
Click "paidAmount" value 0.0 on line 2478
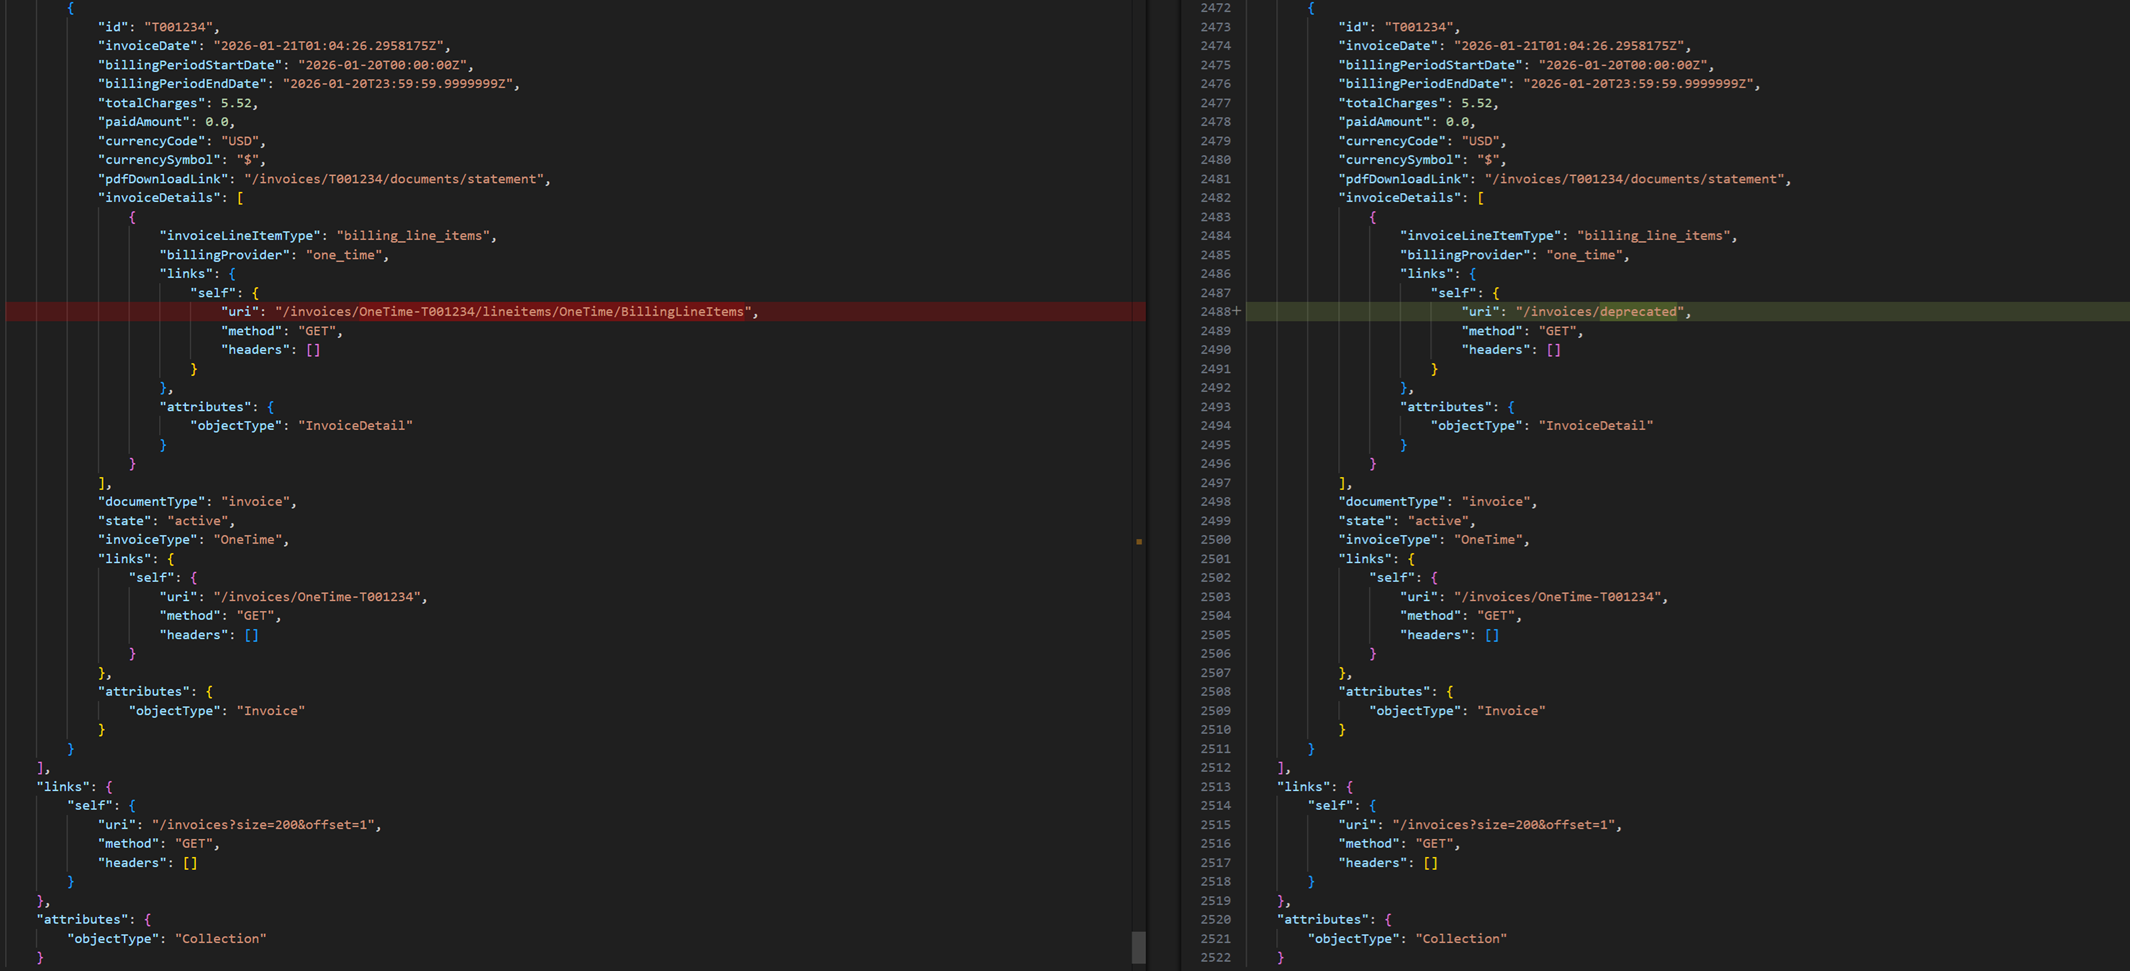(x=1458, y=122)
